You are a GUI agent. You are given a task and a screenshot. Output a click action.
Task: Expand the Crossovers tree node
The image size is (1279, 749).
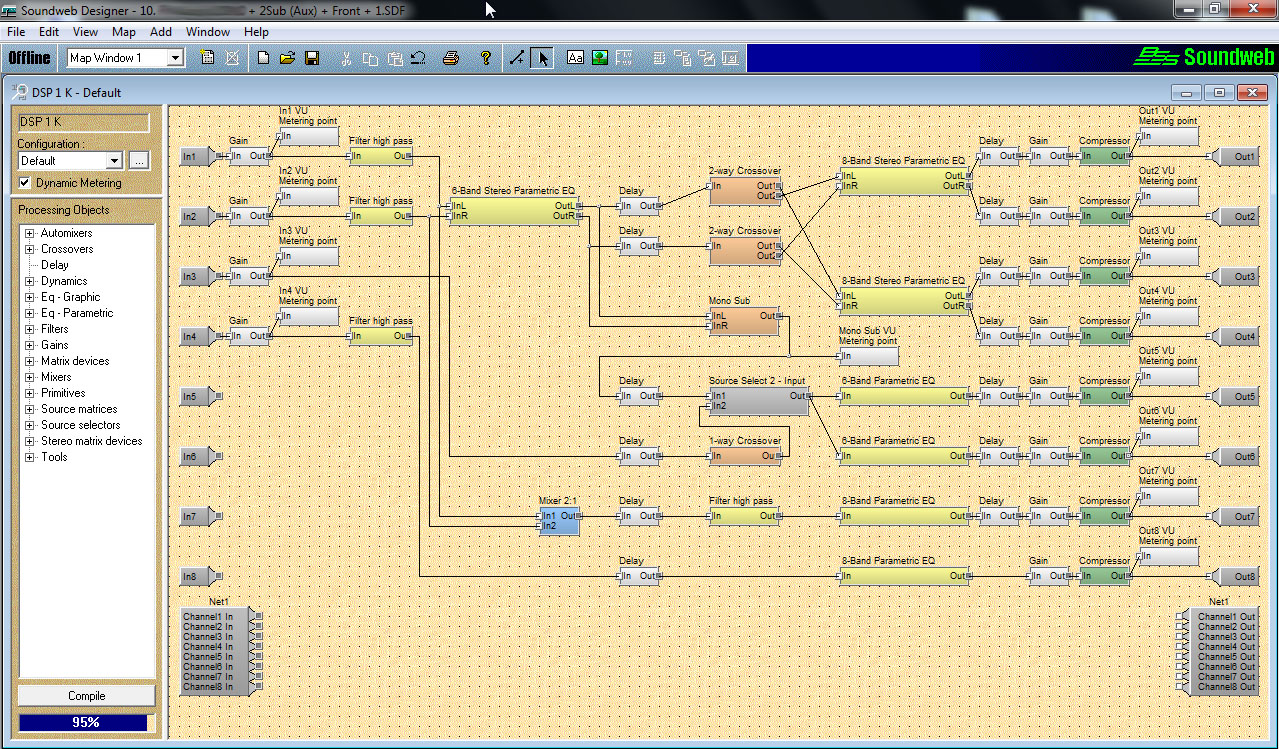[x=30, y=249]
